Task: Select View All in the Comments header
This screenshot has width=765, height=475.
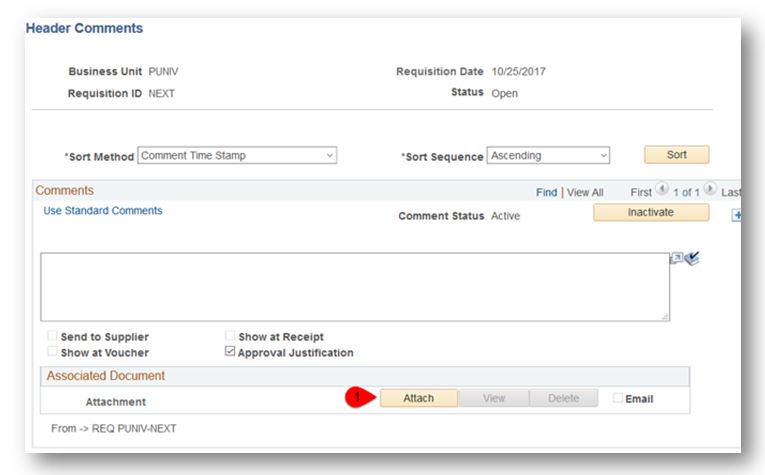Action: [585, 190]
